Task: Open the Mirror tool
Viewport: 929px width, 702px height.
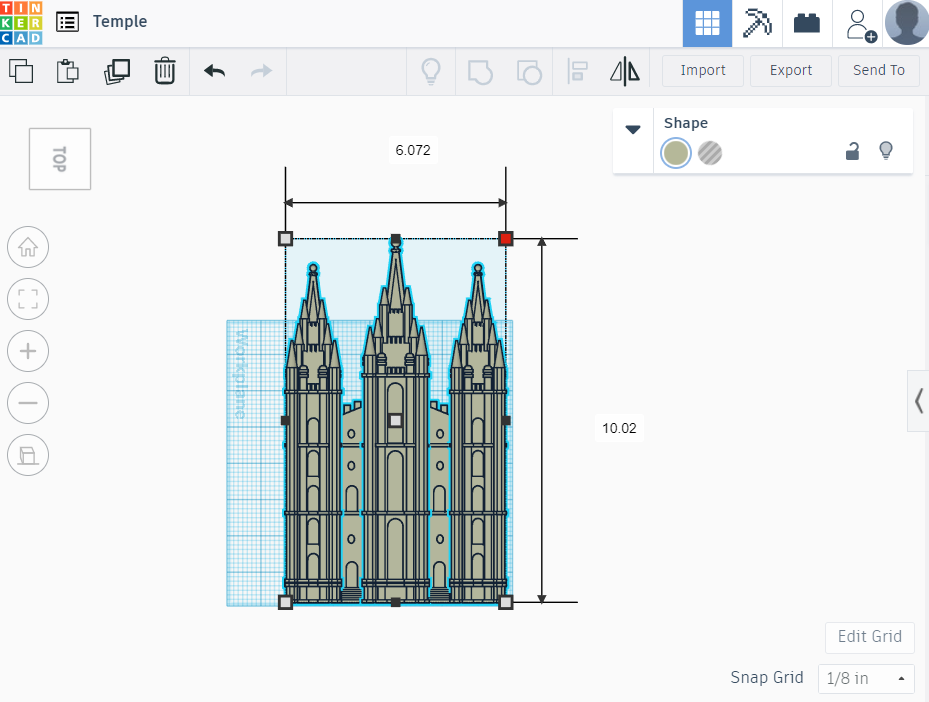Action: click(x=625, y=71)
